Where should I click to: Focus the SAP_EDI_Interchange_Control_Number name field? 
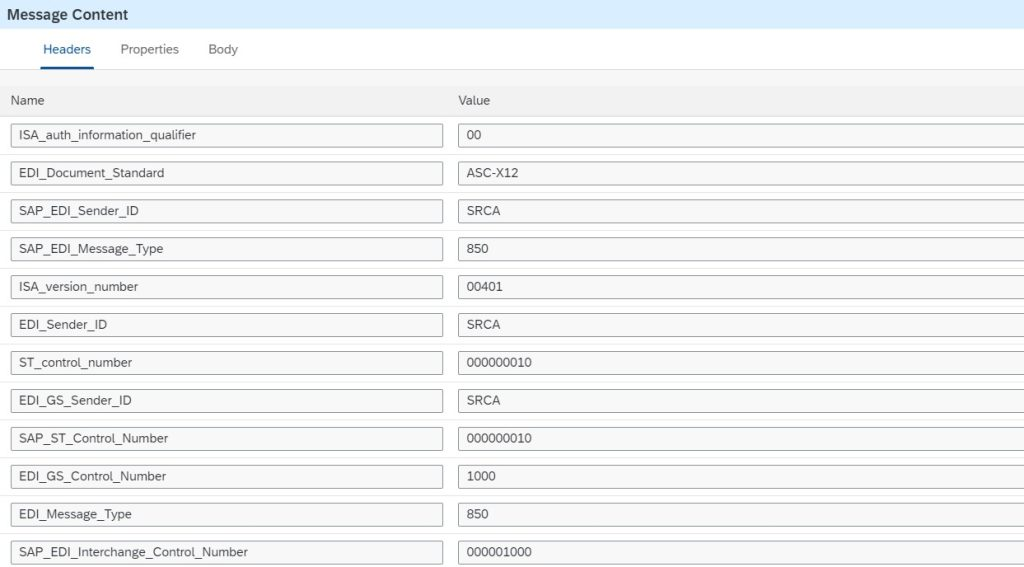226,552
